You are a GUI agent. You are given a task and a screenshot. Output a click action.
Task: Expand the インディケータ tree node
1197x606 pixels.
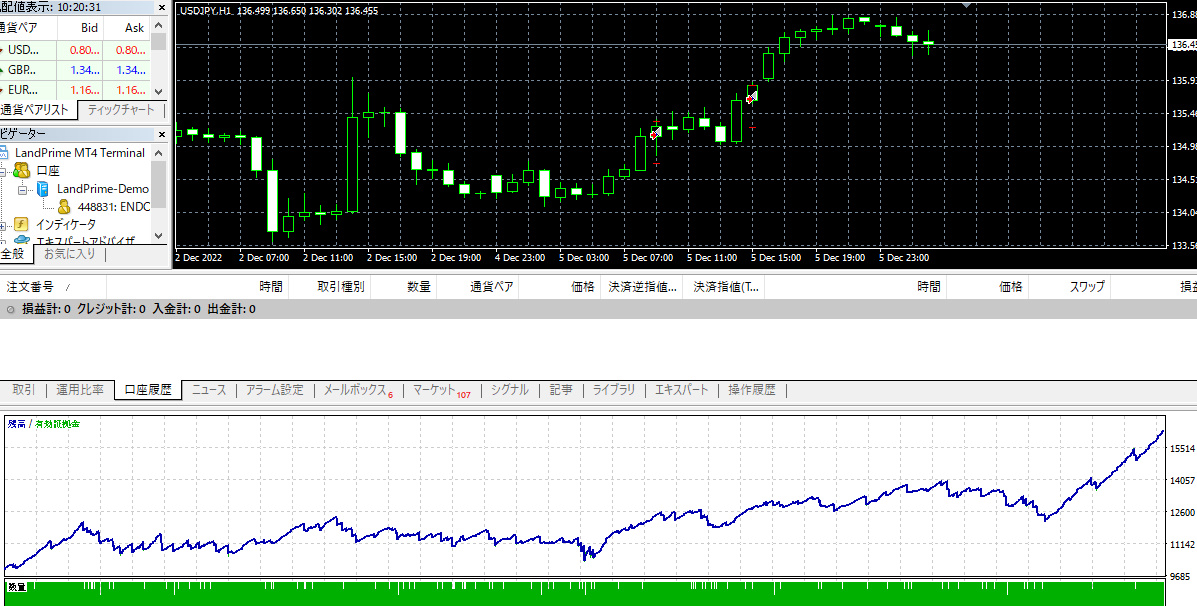pos(3,225)
